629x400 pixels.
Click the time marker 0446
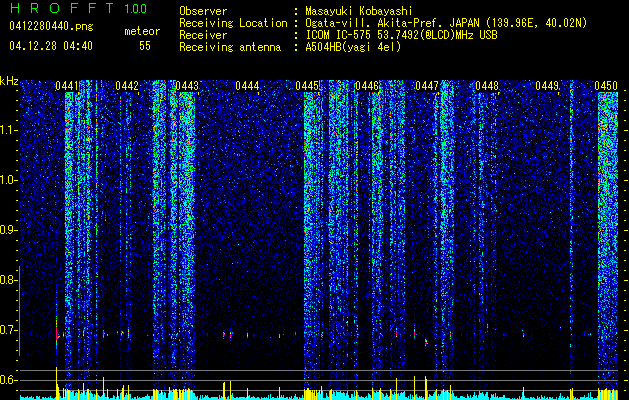click(367, 86)
